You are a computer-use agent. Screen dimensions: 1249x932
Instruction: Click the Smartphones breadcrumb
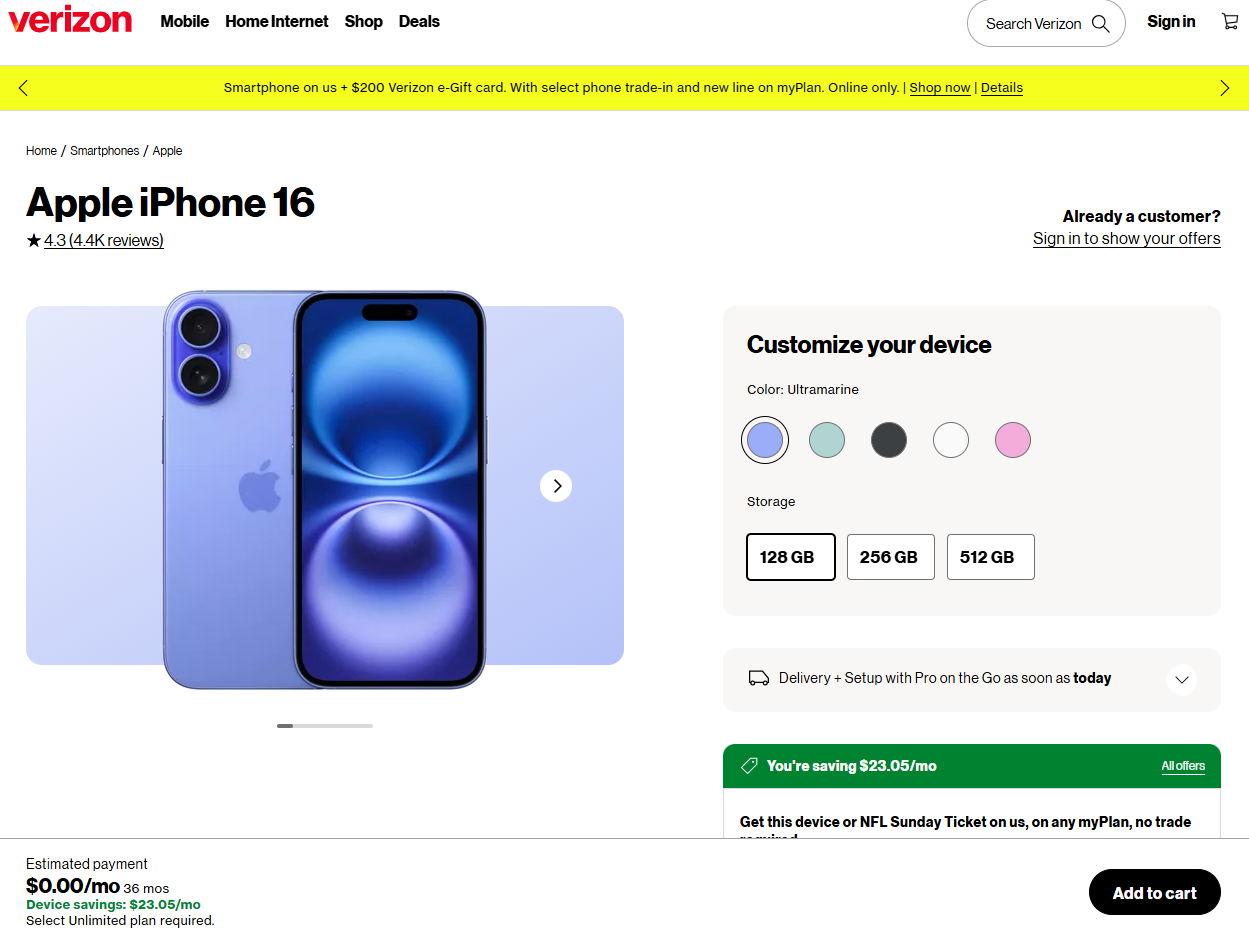coord(105,151)
